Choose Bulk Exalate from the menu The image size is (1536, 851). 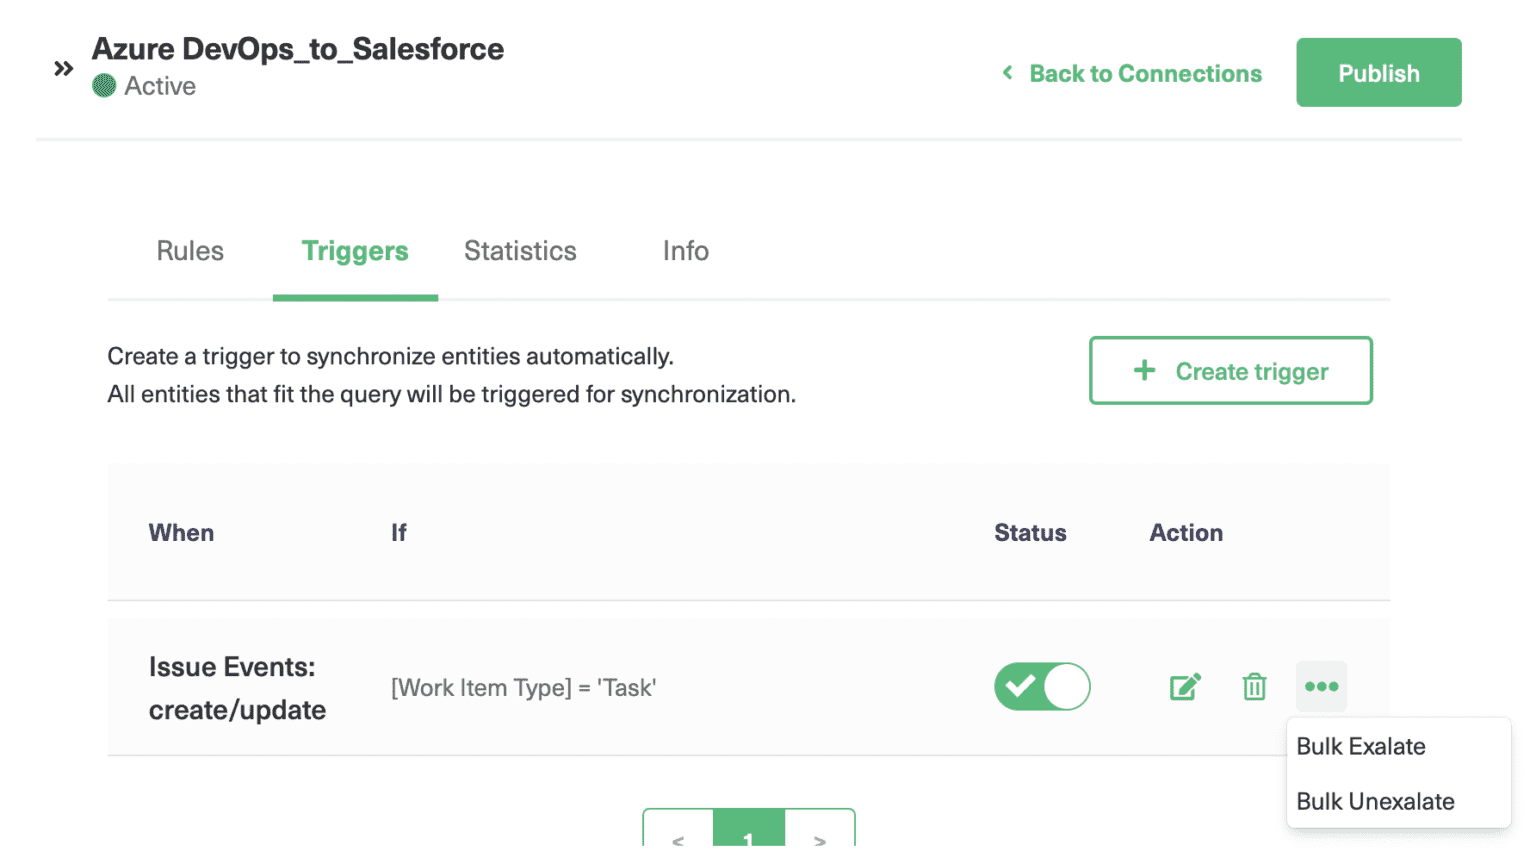tap(1361, 747)
